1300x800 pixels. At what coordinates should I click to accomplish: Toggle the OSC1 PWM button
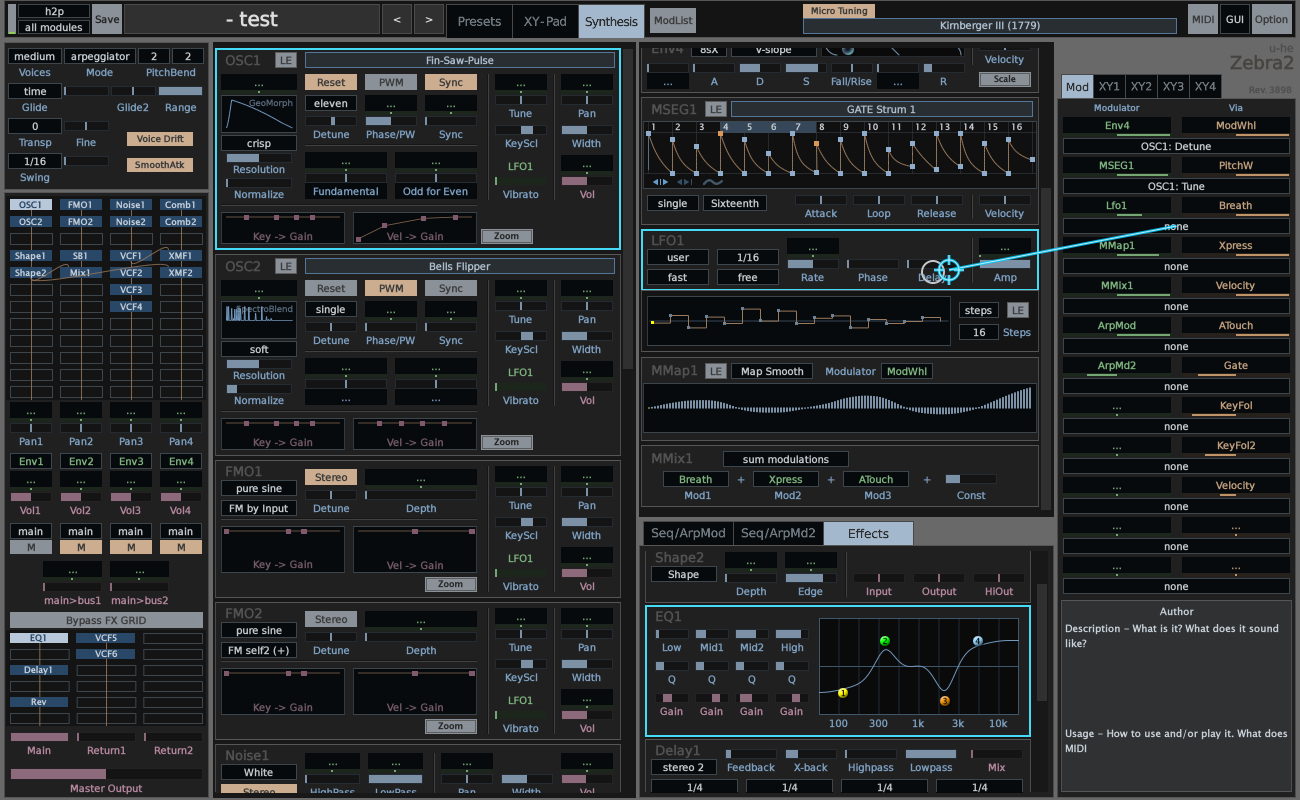coord(391,82)
